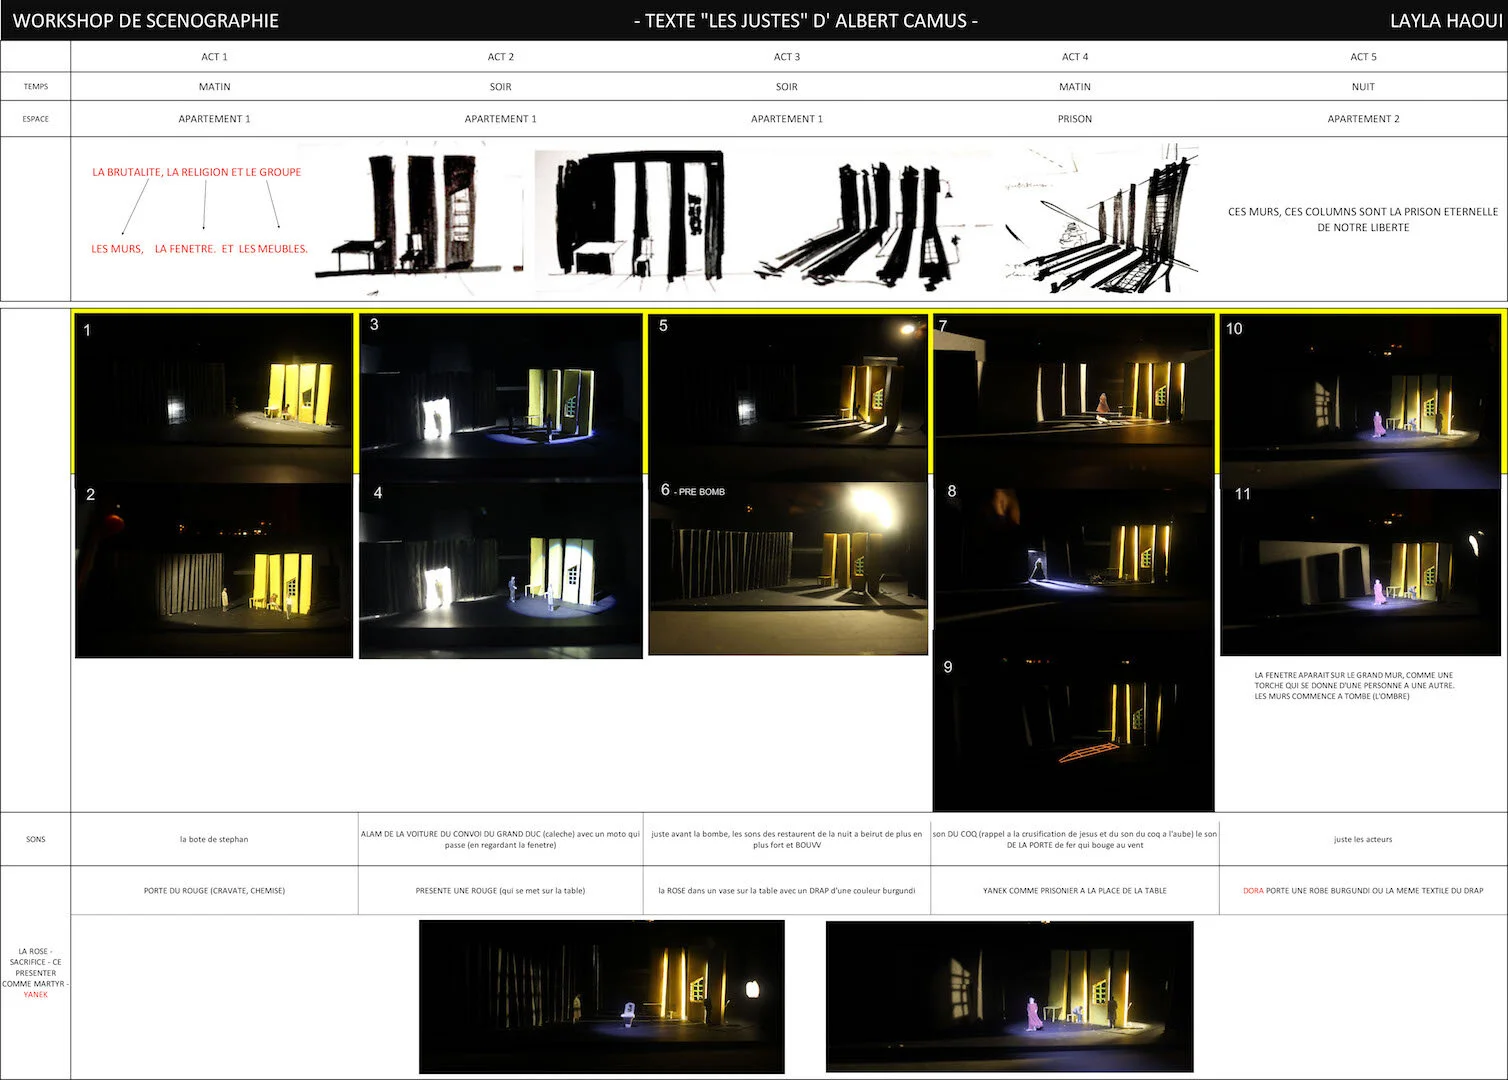Click the sound note starting "son DU COQ"
The width and height of the screenshot is (1508, 1080).
pyautogui.click(x=1075, y=839)
